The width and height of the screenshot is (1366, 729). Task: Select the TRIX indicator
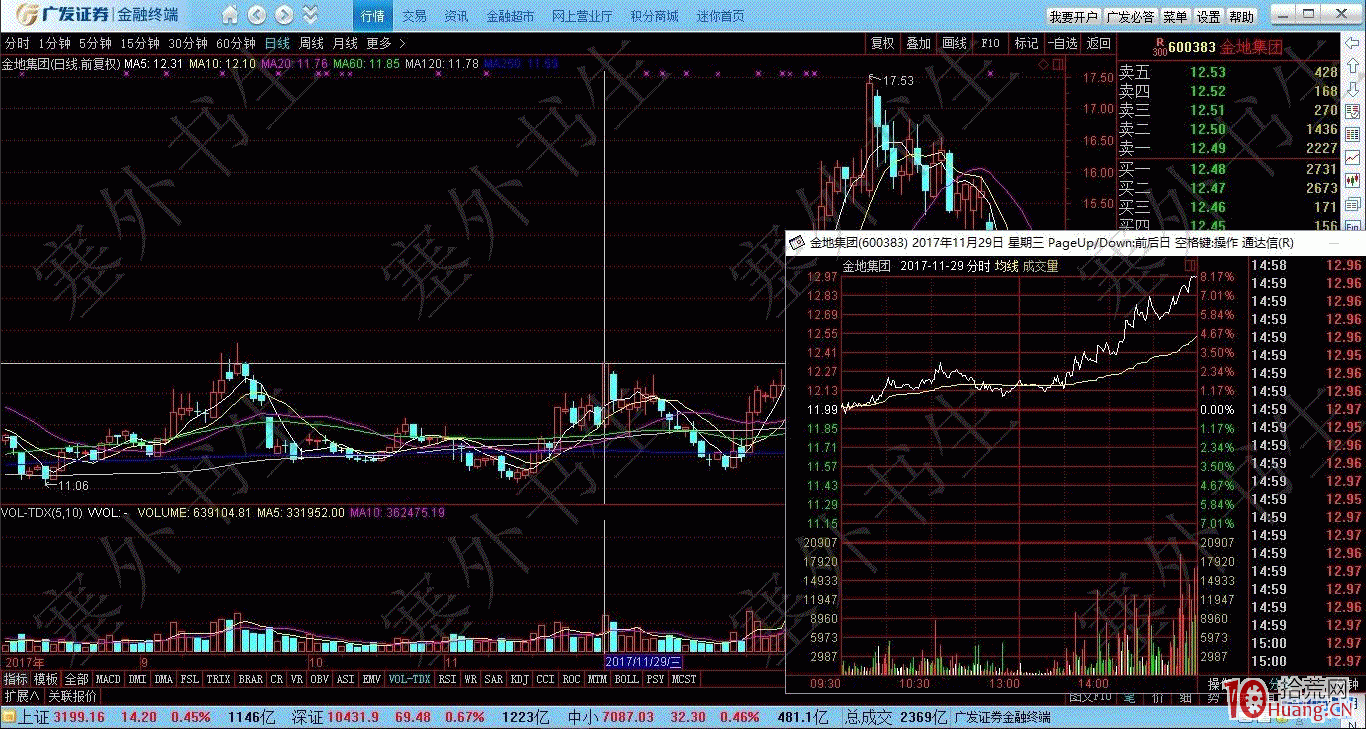(x=218, y=679)
